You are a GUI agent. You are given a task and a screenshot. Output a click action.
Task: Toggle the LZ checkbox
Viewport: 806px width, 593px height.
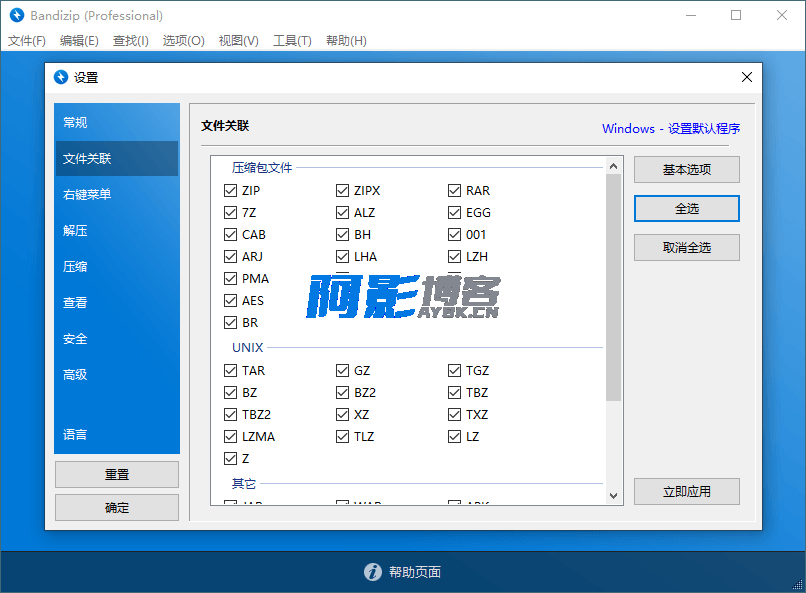tap(454, 436)
